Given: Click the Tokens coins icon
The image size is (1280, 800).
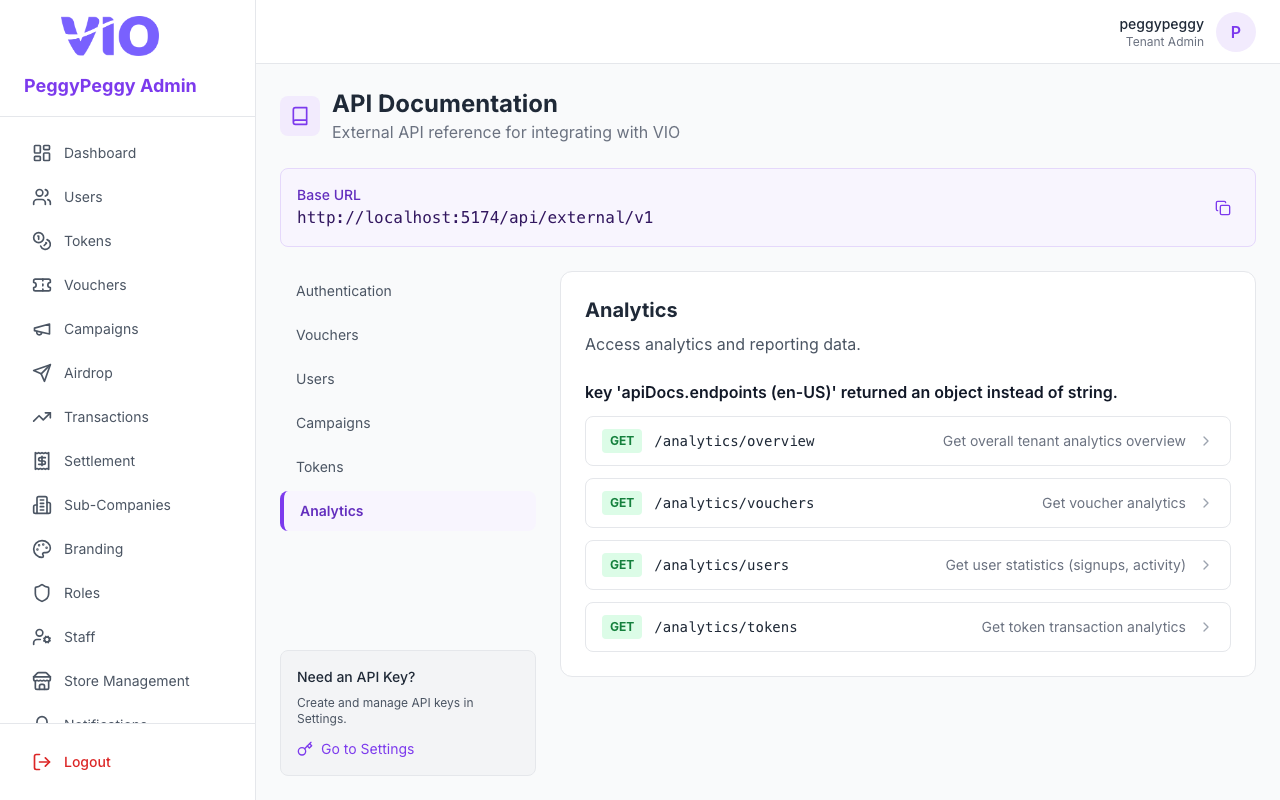Looking at the screenshot, I should (42, 241).
